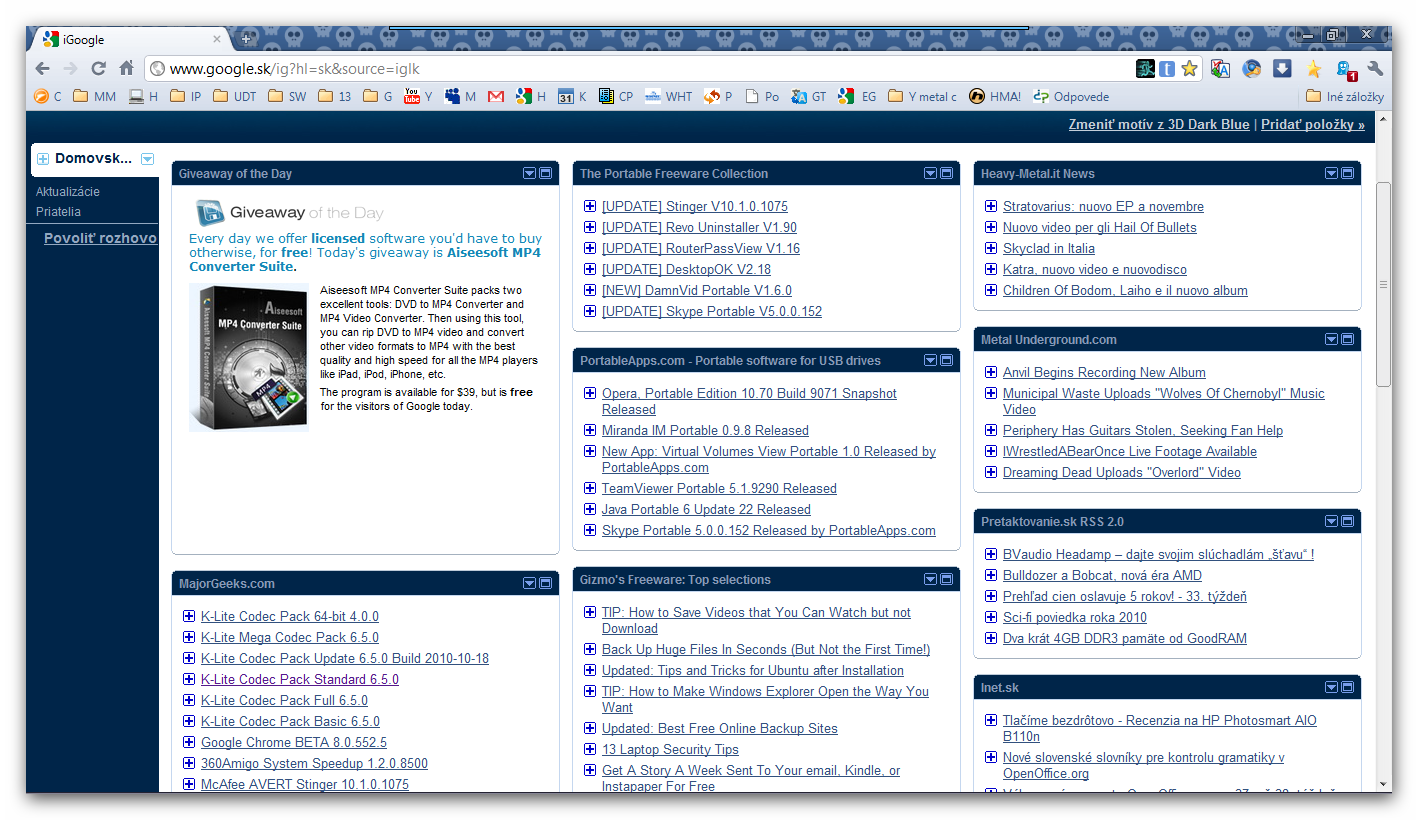Open the Gmail envelope bookmark
Viewport: 1418px width, 820px height.
tap(496, 97)
